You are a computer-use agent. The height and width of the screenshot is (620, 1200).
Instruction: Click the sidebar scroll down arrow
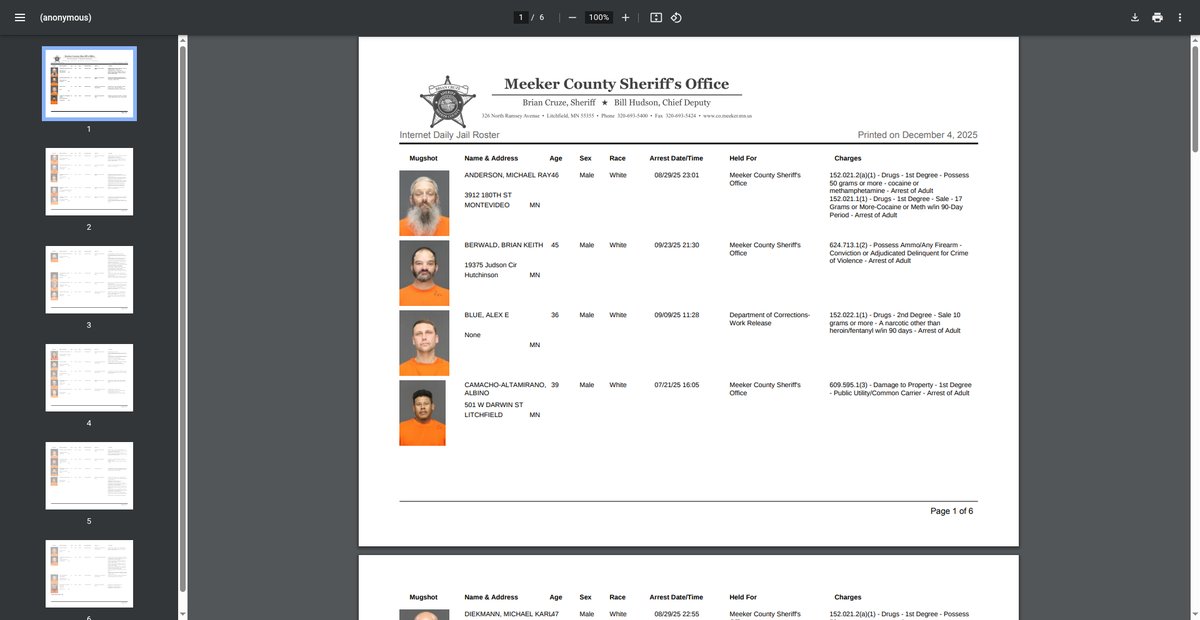click(181, 613)
